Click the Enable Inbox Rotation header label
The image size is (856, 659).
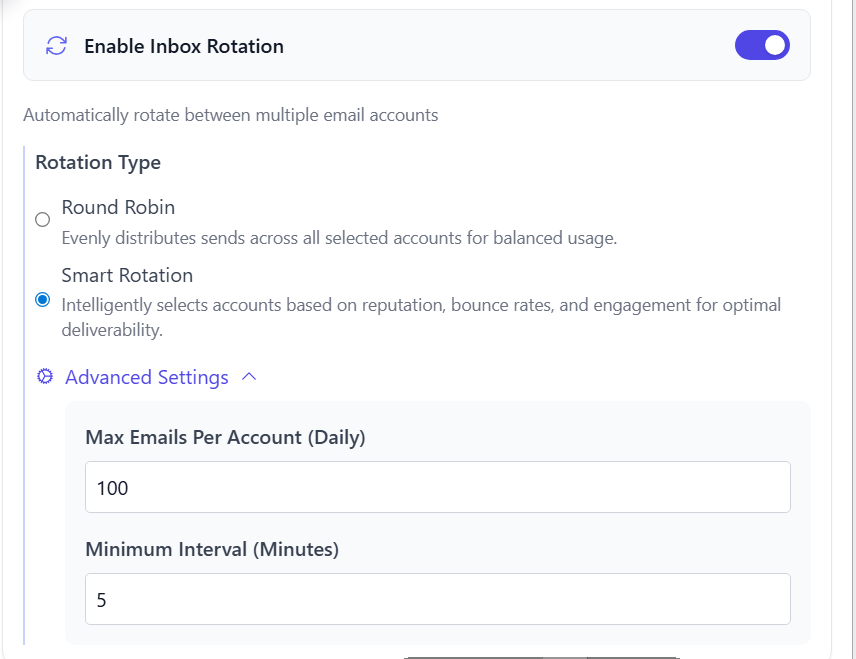pyautogui.click(x=184, y=46)
